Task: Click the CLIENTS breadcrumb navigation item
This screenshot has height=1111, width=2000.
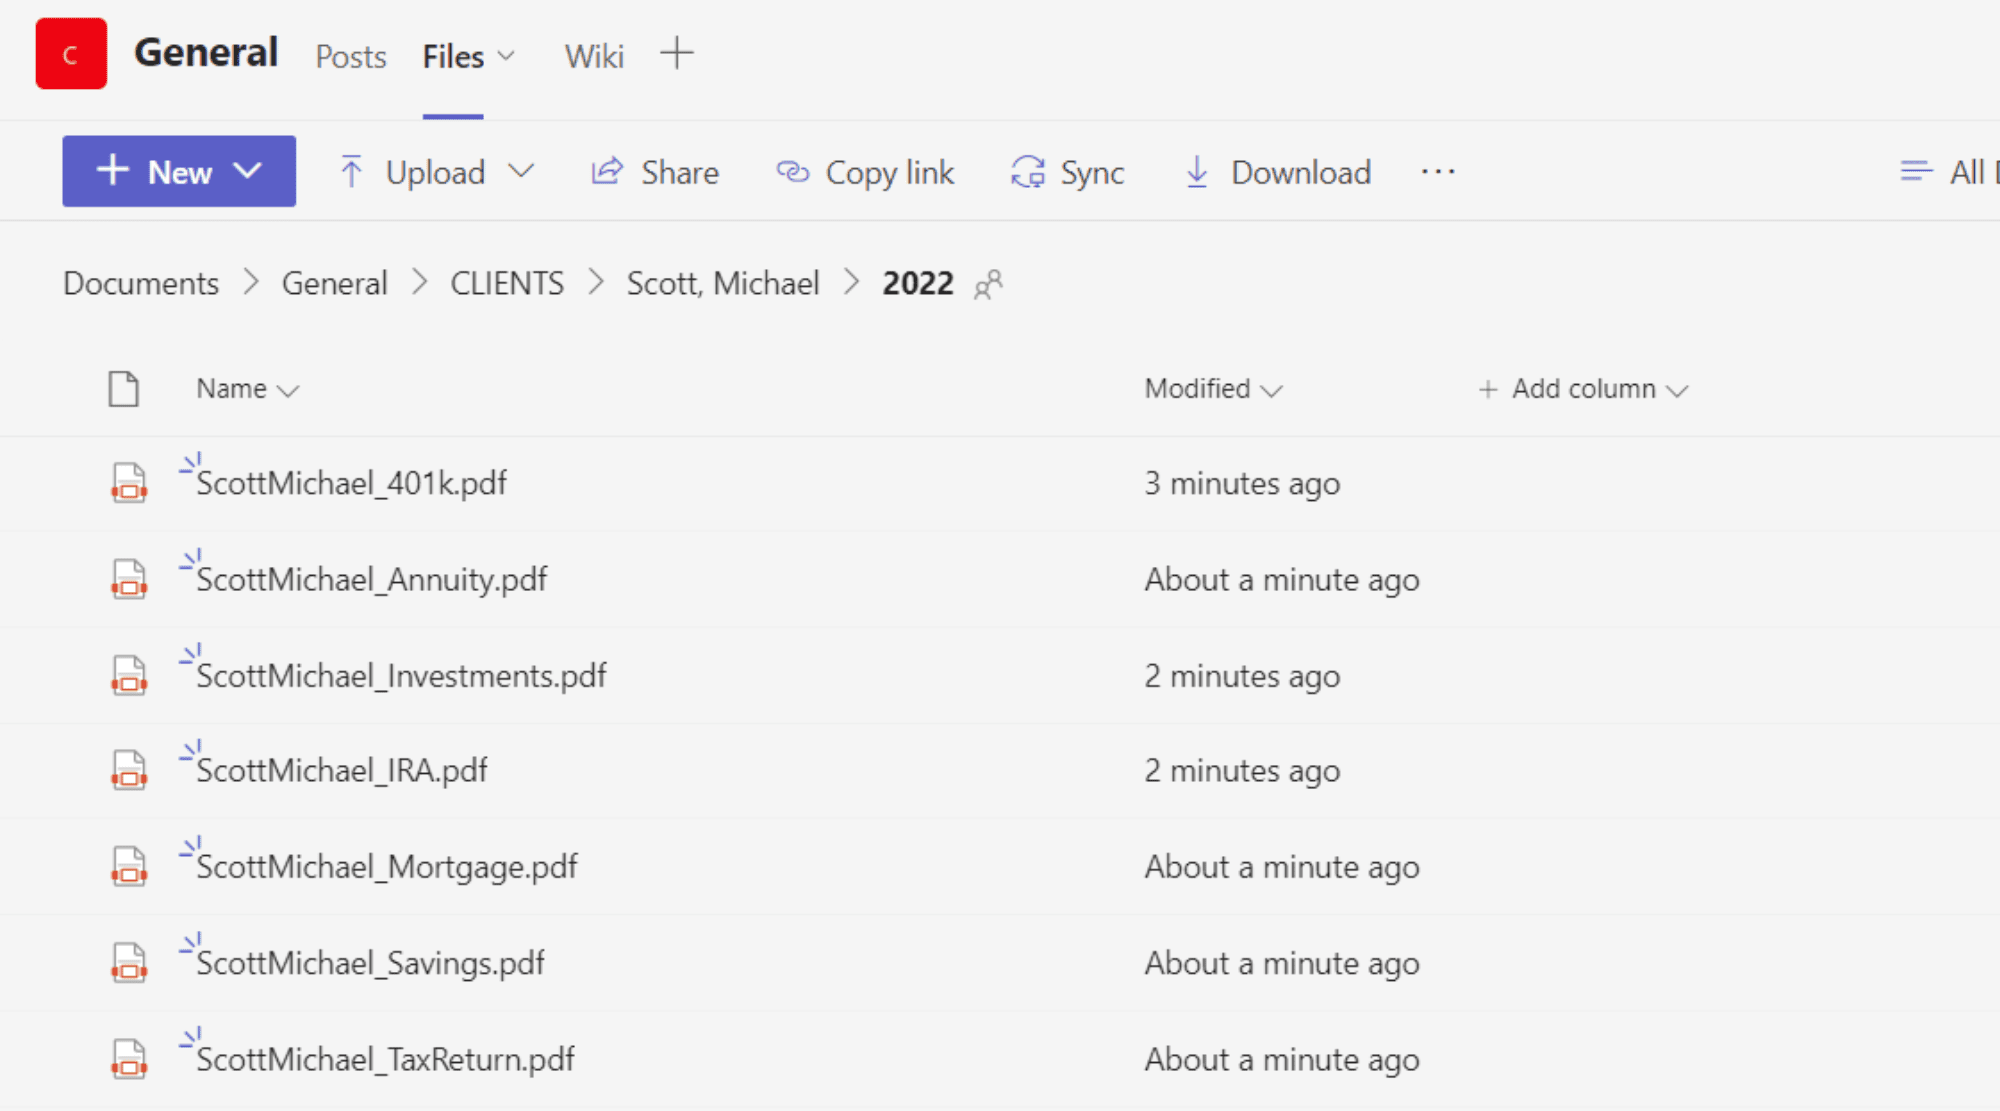Action: [510, 283]
